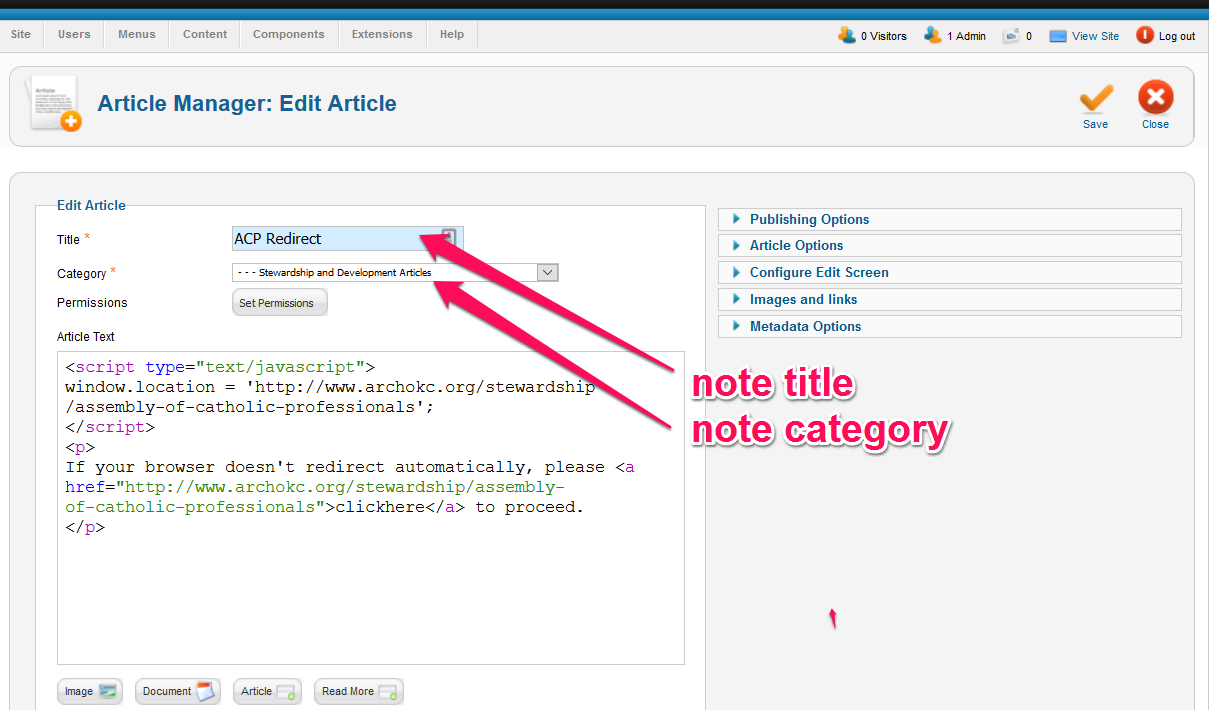Image resolution: width=1218 pixels, height=710 pixels.
Task: Click the Log out link
Action: tap(1177, 36)
